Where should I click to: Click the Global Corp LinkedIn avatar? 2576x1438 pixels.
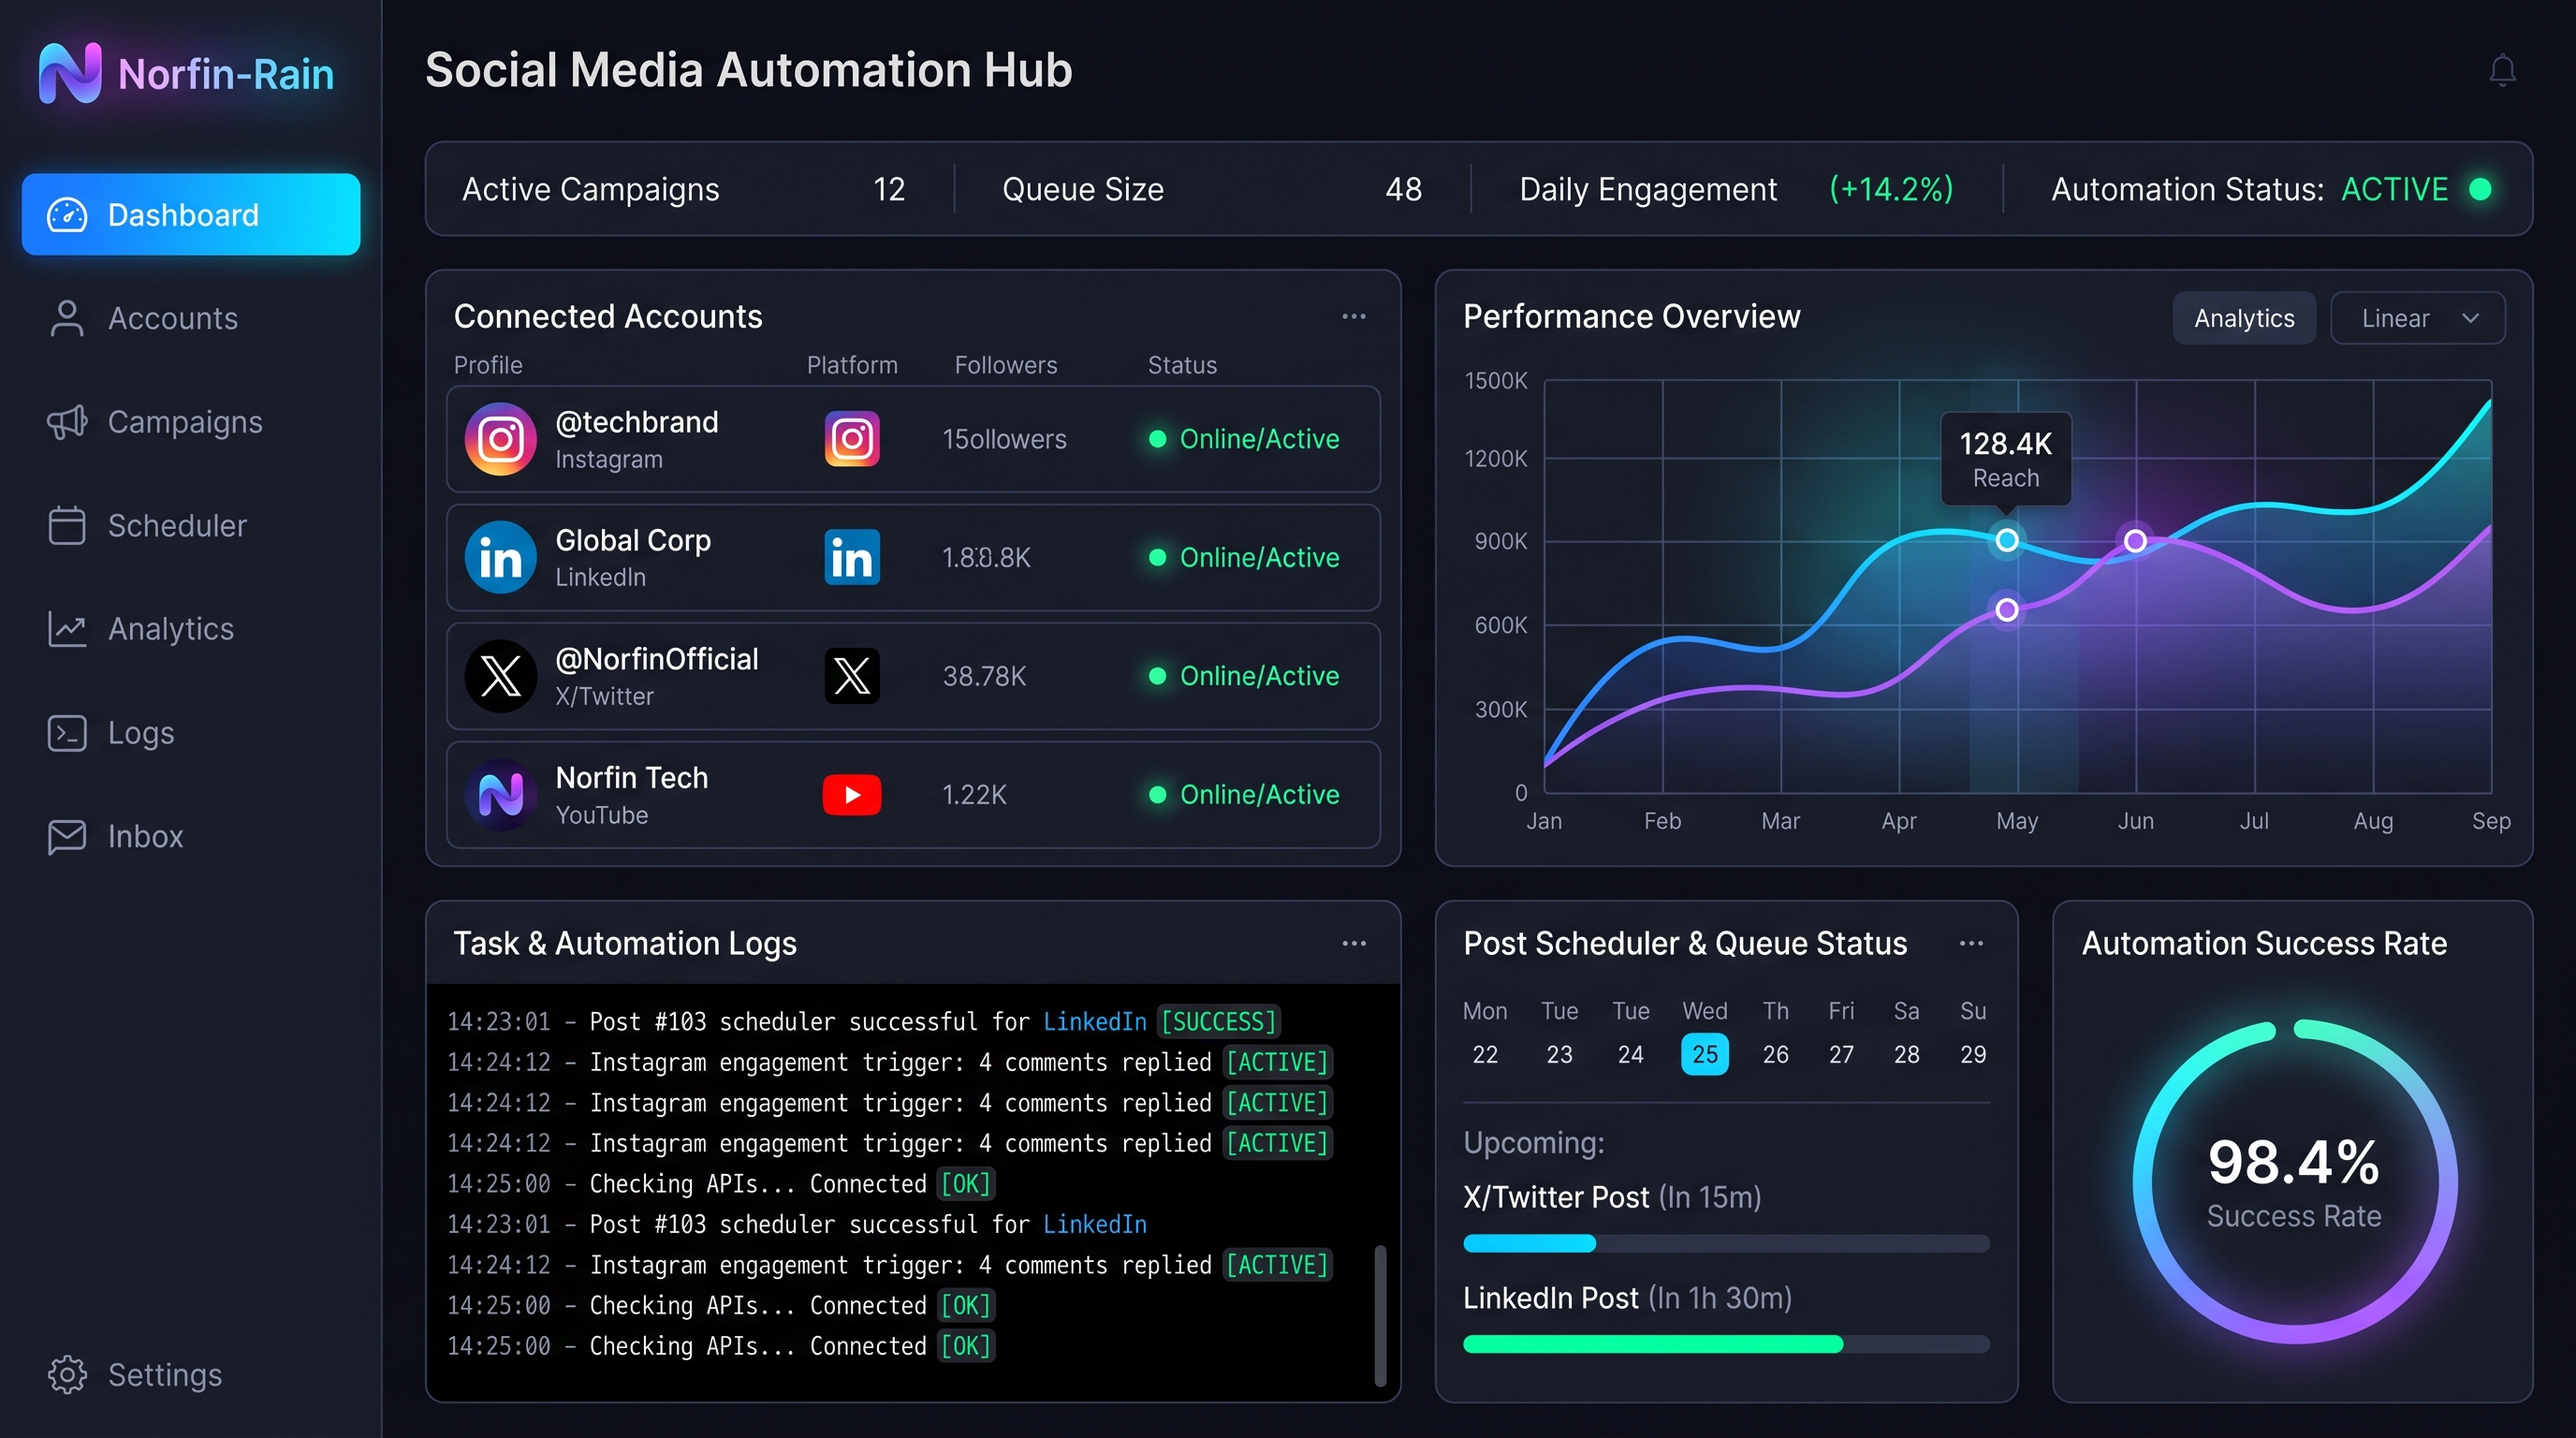[501, 557]
